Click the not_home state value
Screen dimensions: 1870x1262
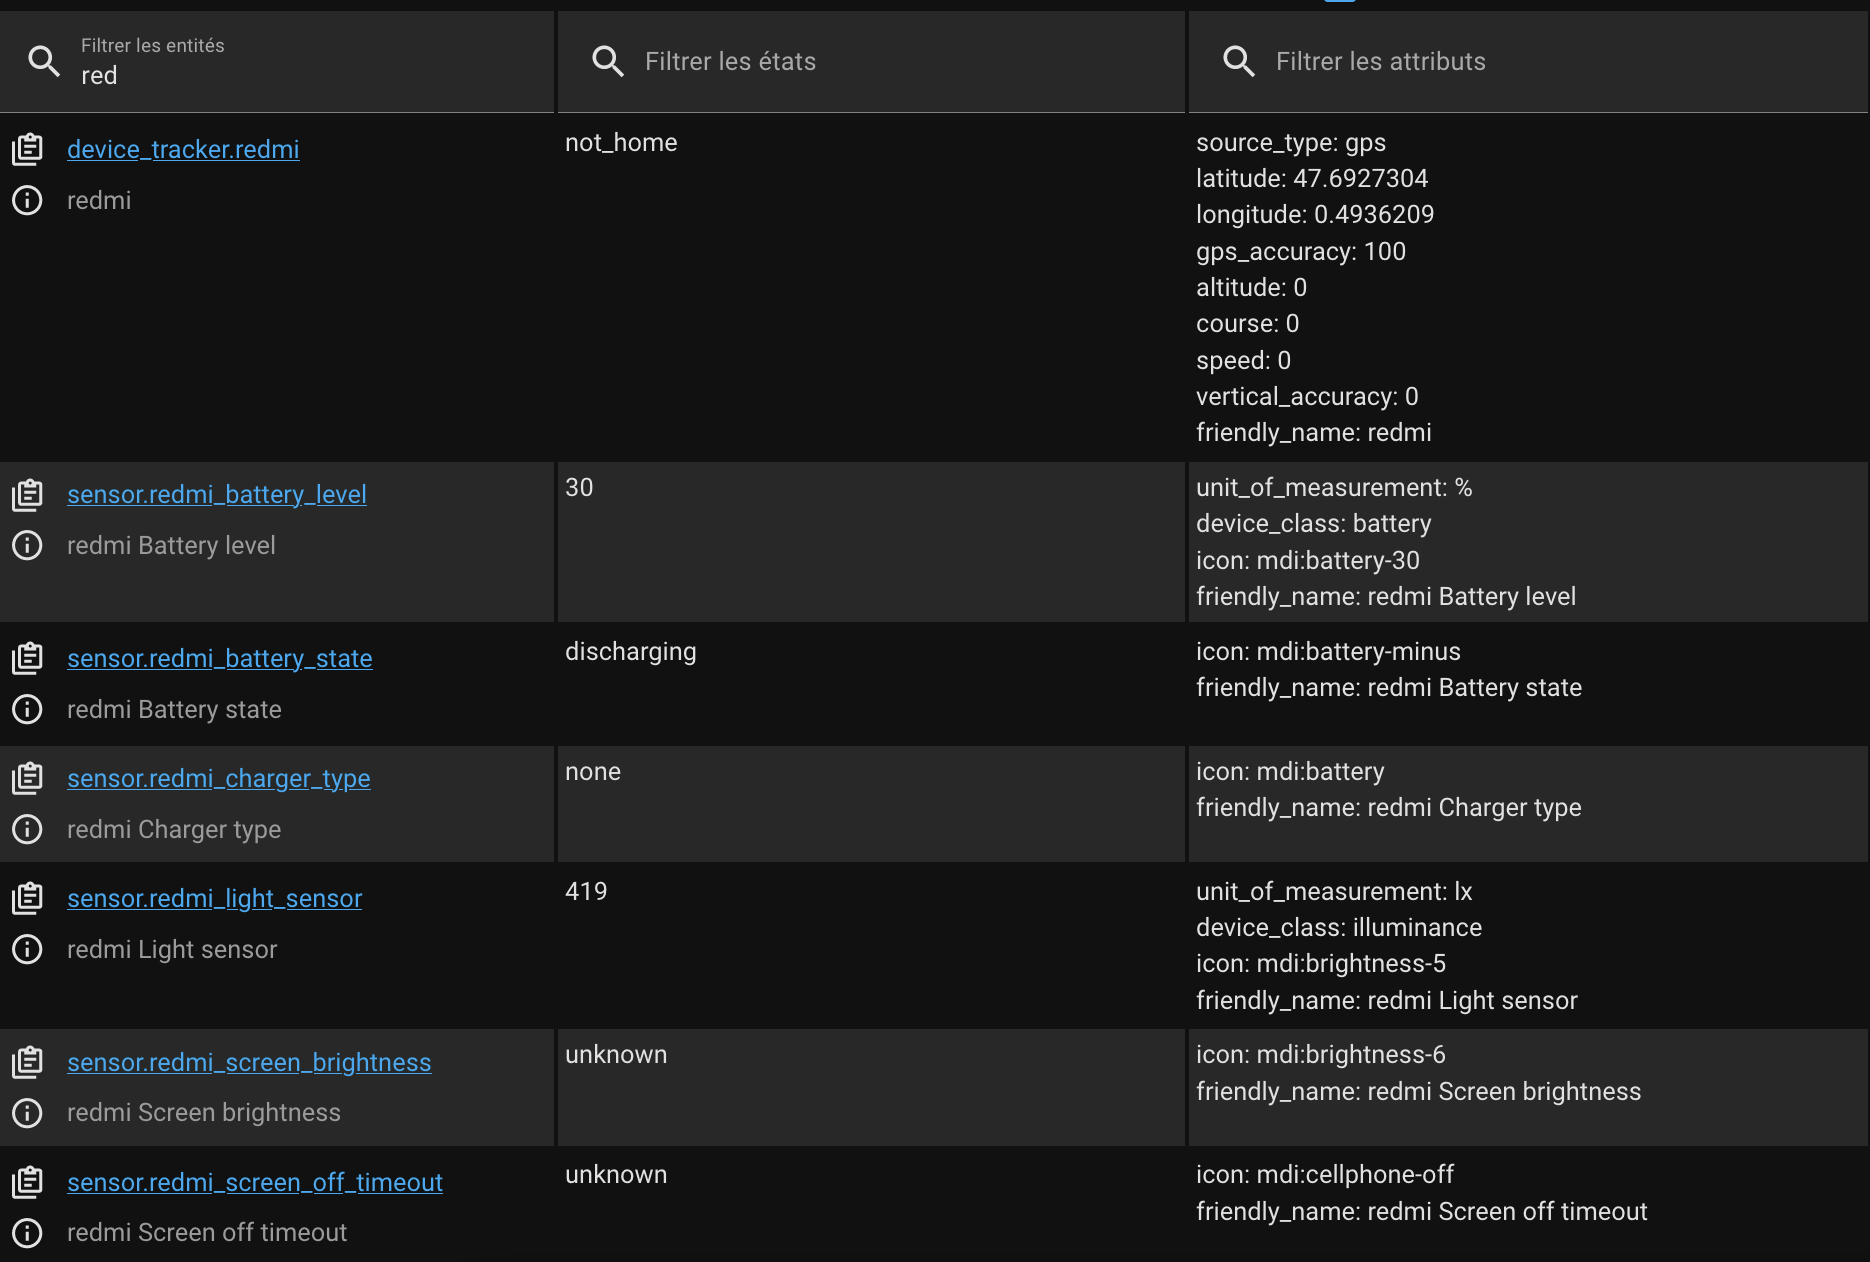point(621,143)
